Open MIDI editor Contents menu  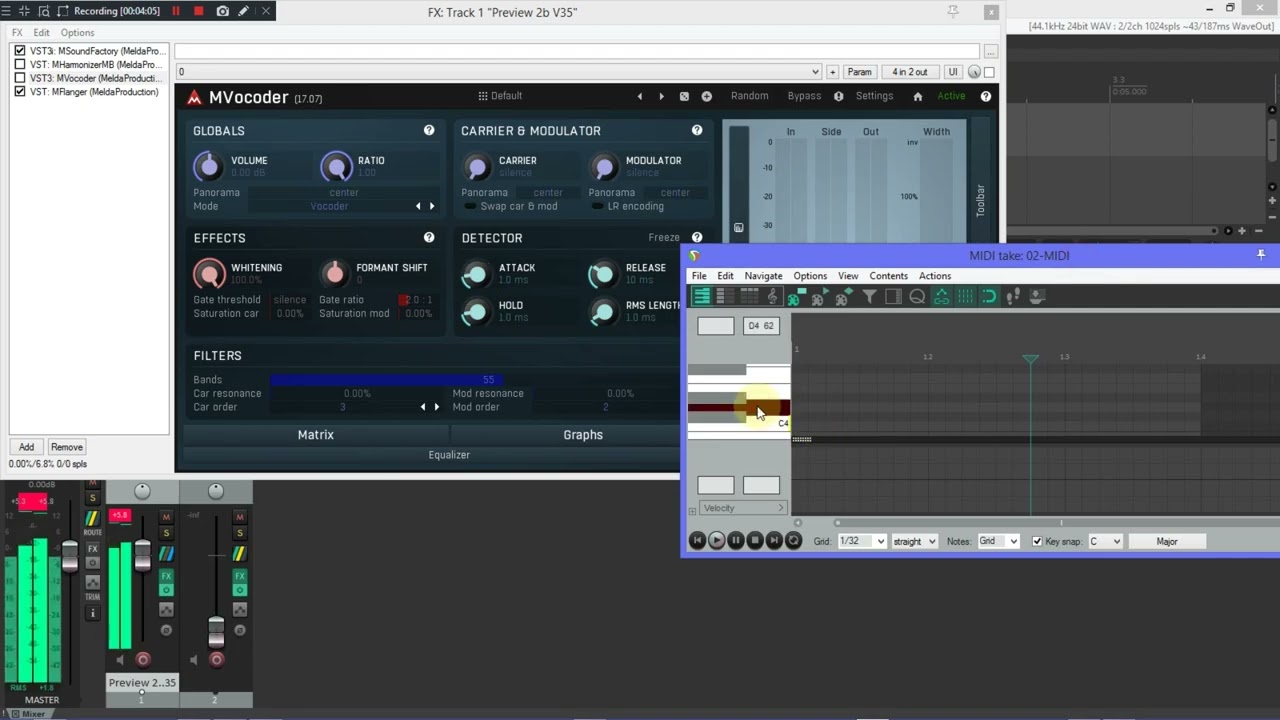point(888,276)
